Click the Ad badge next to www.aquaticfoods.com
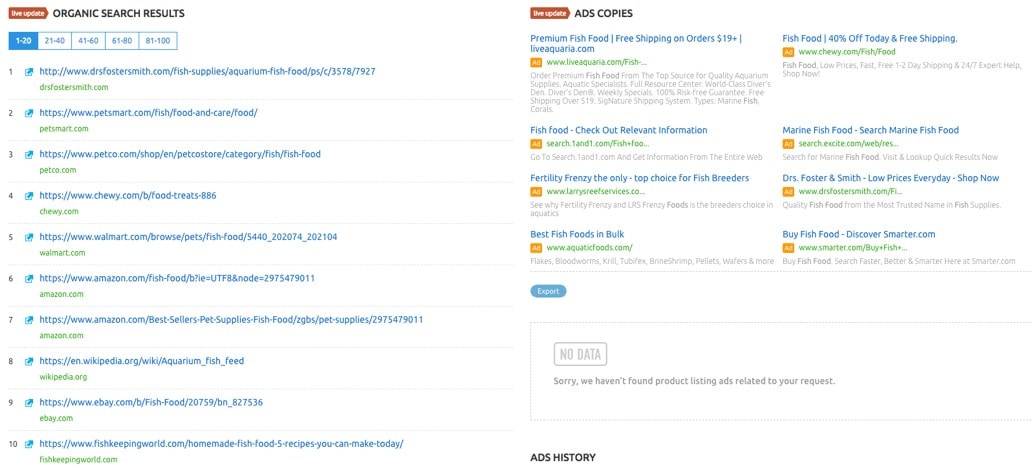 (536, 247)
